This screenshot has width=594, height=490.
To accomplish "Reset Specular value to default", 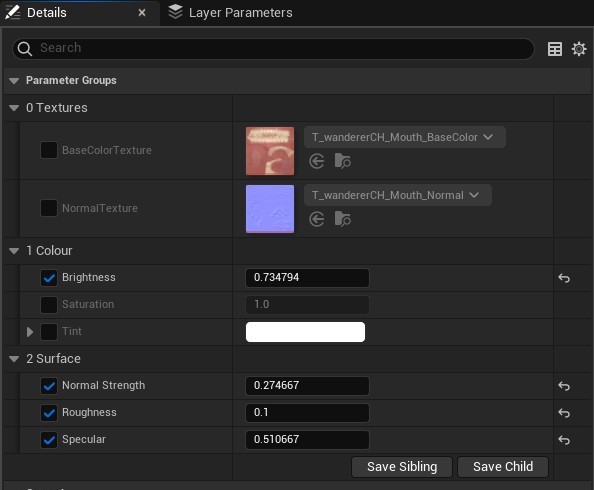I will pyautogui.click(x=564, y=440).
